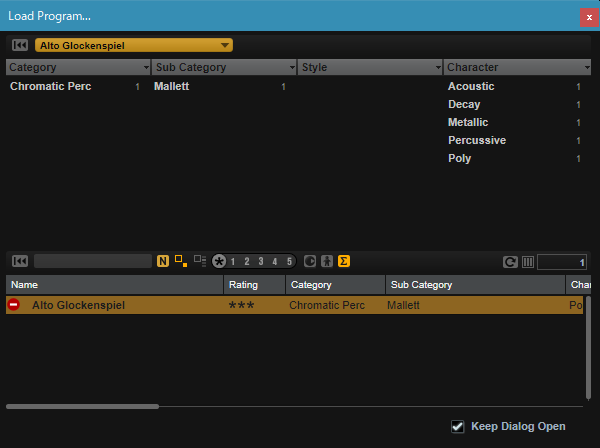The height and width of the screenshot is (448, 600).
Task: Close the Load Program dialog
Action: pos(589,17)
